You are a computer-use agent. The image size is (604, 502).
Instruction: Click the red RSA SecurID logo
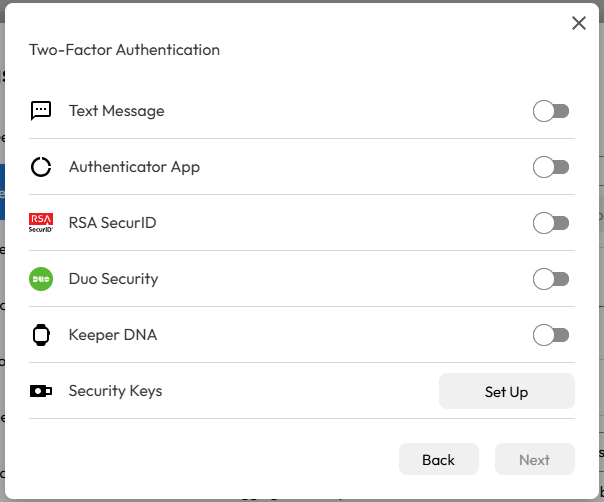coord(41,223)
